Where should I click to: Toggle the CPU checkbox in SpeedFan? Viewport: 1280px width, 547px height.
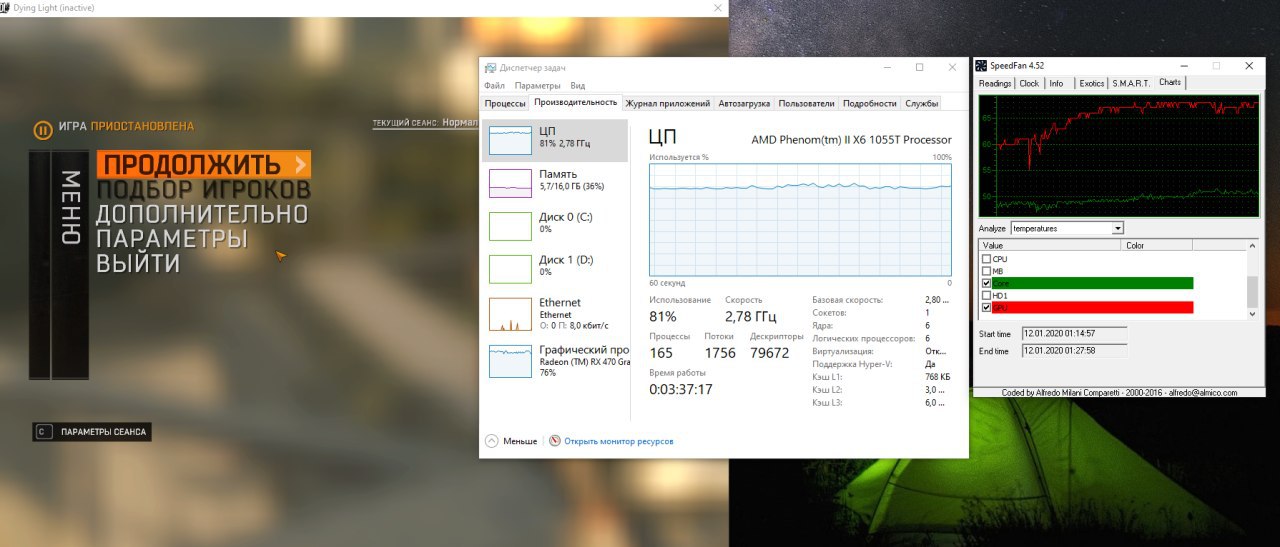click(987, 259)
